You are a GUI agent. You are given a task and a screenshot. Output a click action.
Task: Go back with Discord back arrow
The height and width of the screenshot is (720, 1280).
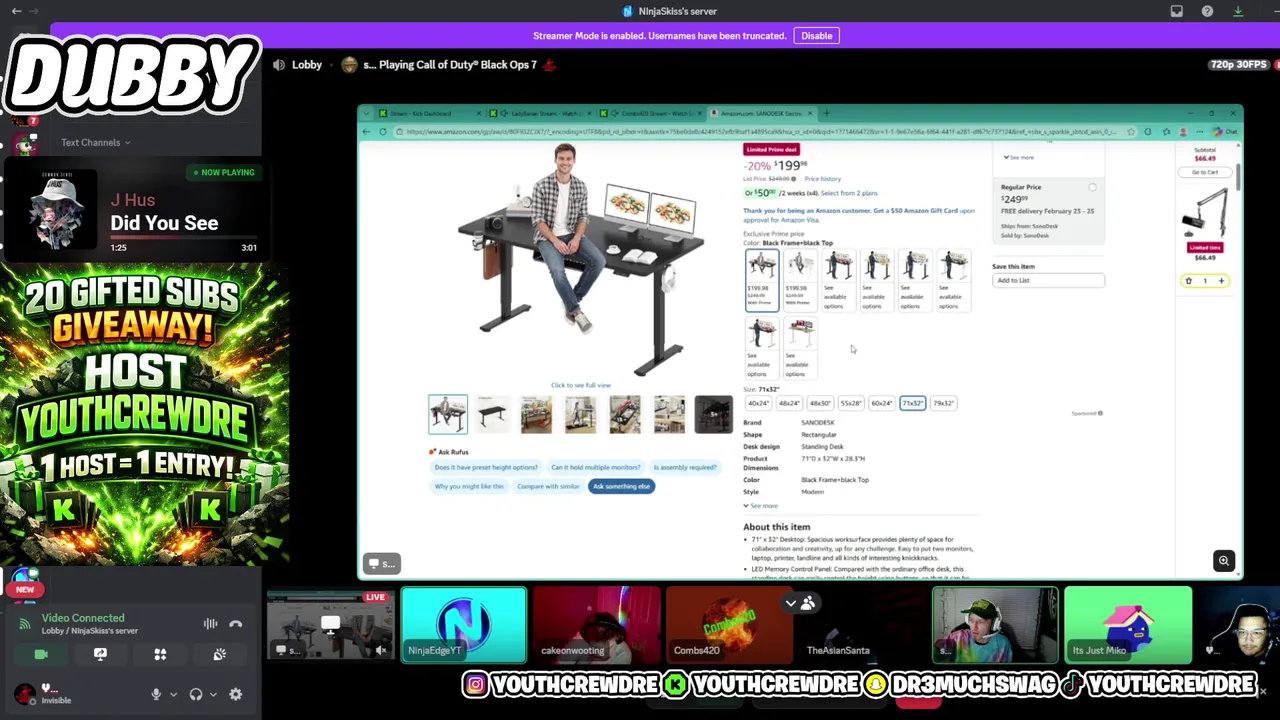pyautogui.click(x=16, y=11)
